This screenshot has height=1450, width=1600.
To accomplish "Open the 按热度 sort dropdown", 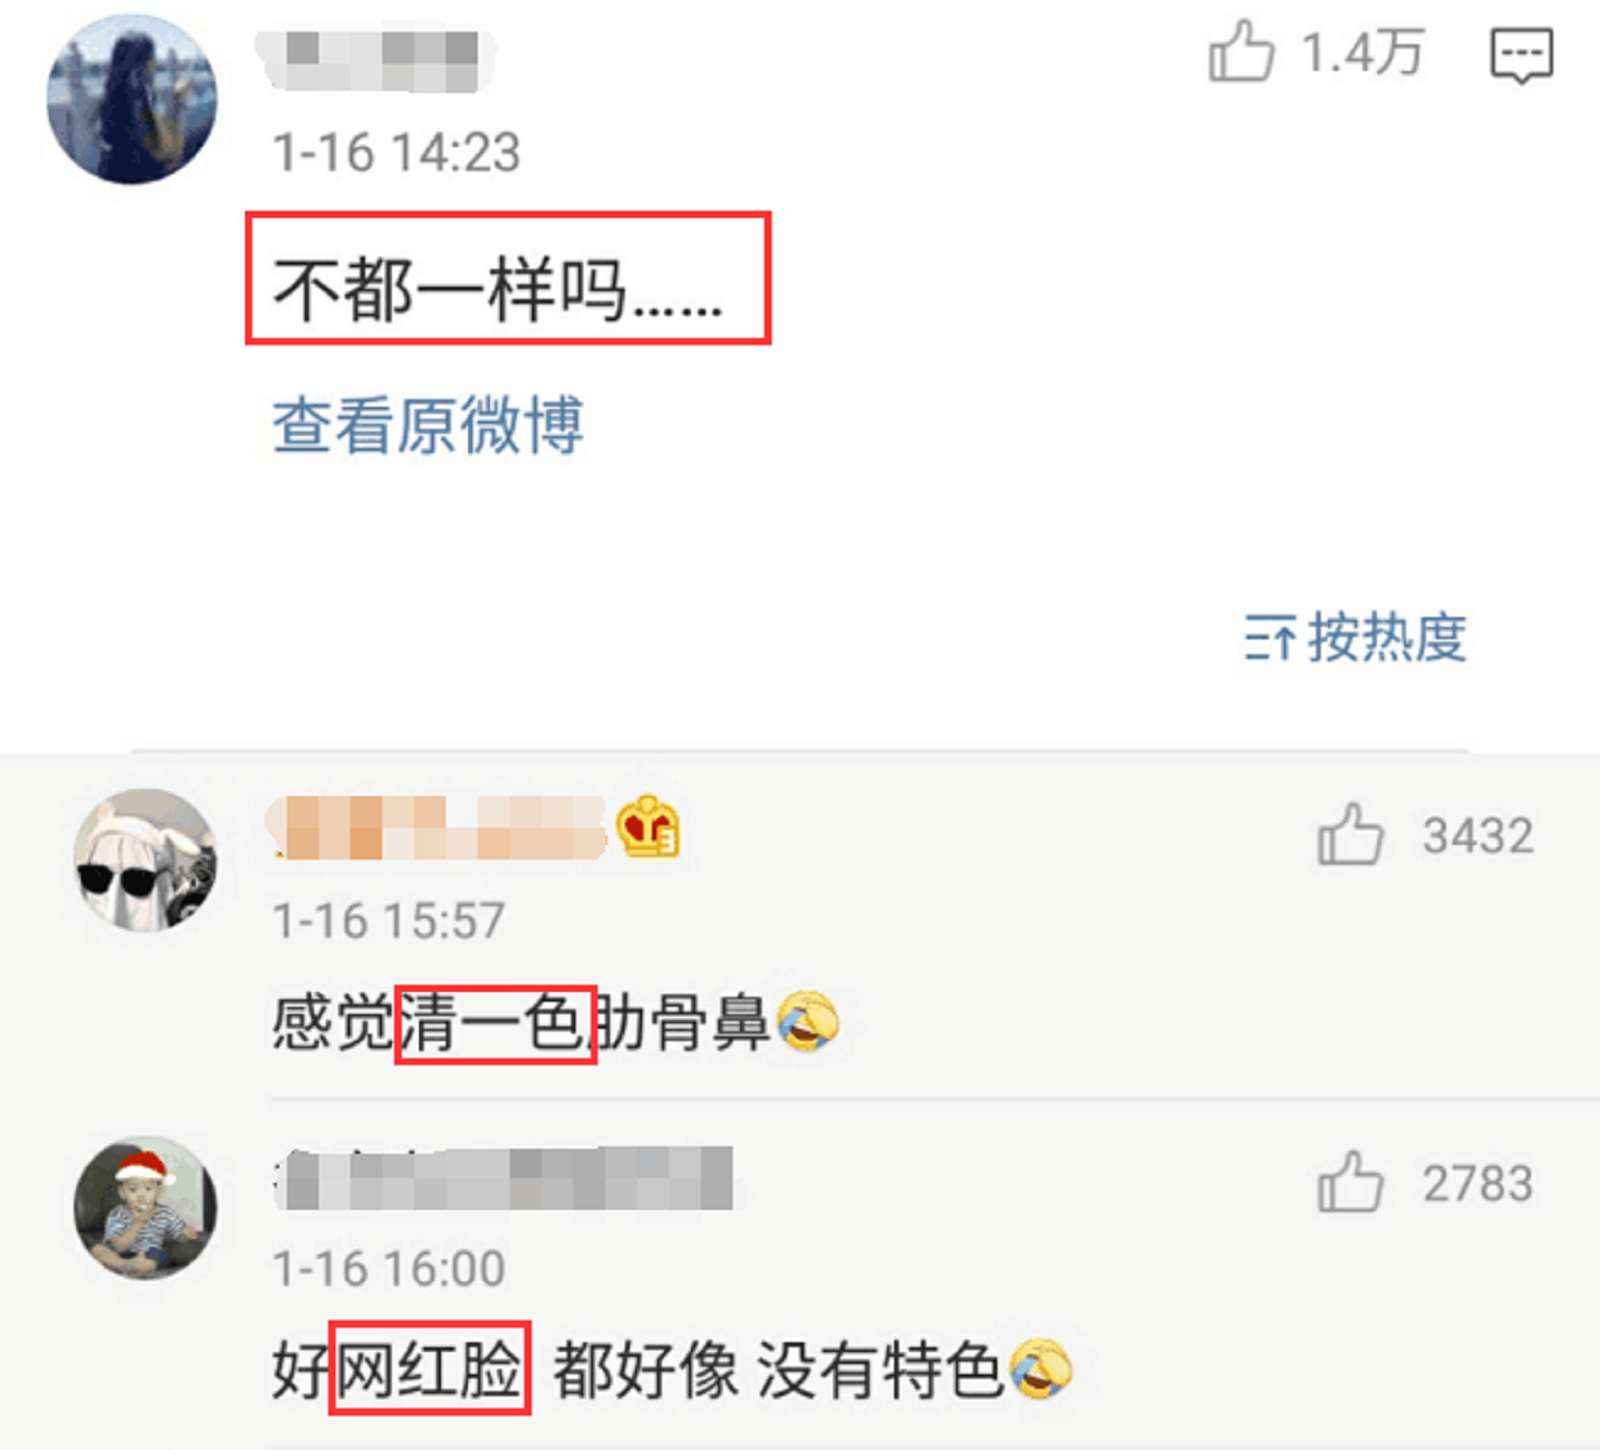I will click(1355, 637).
